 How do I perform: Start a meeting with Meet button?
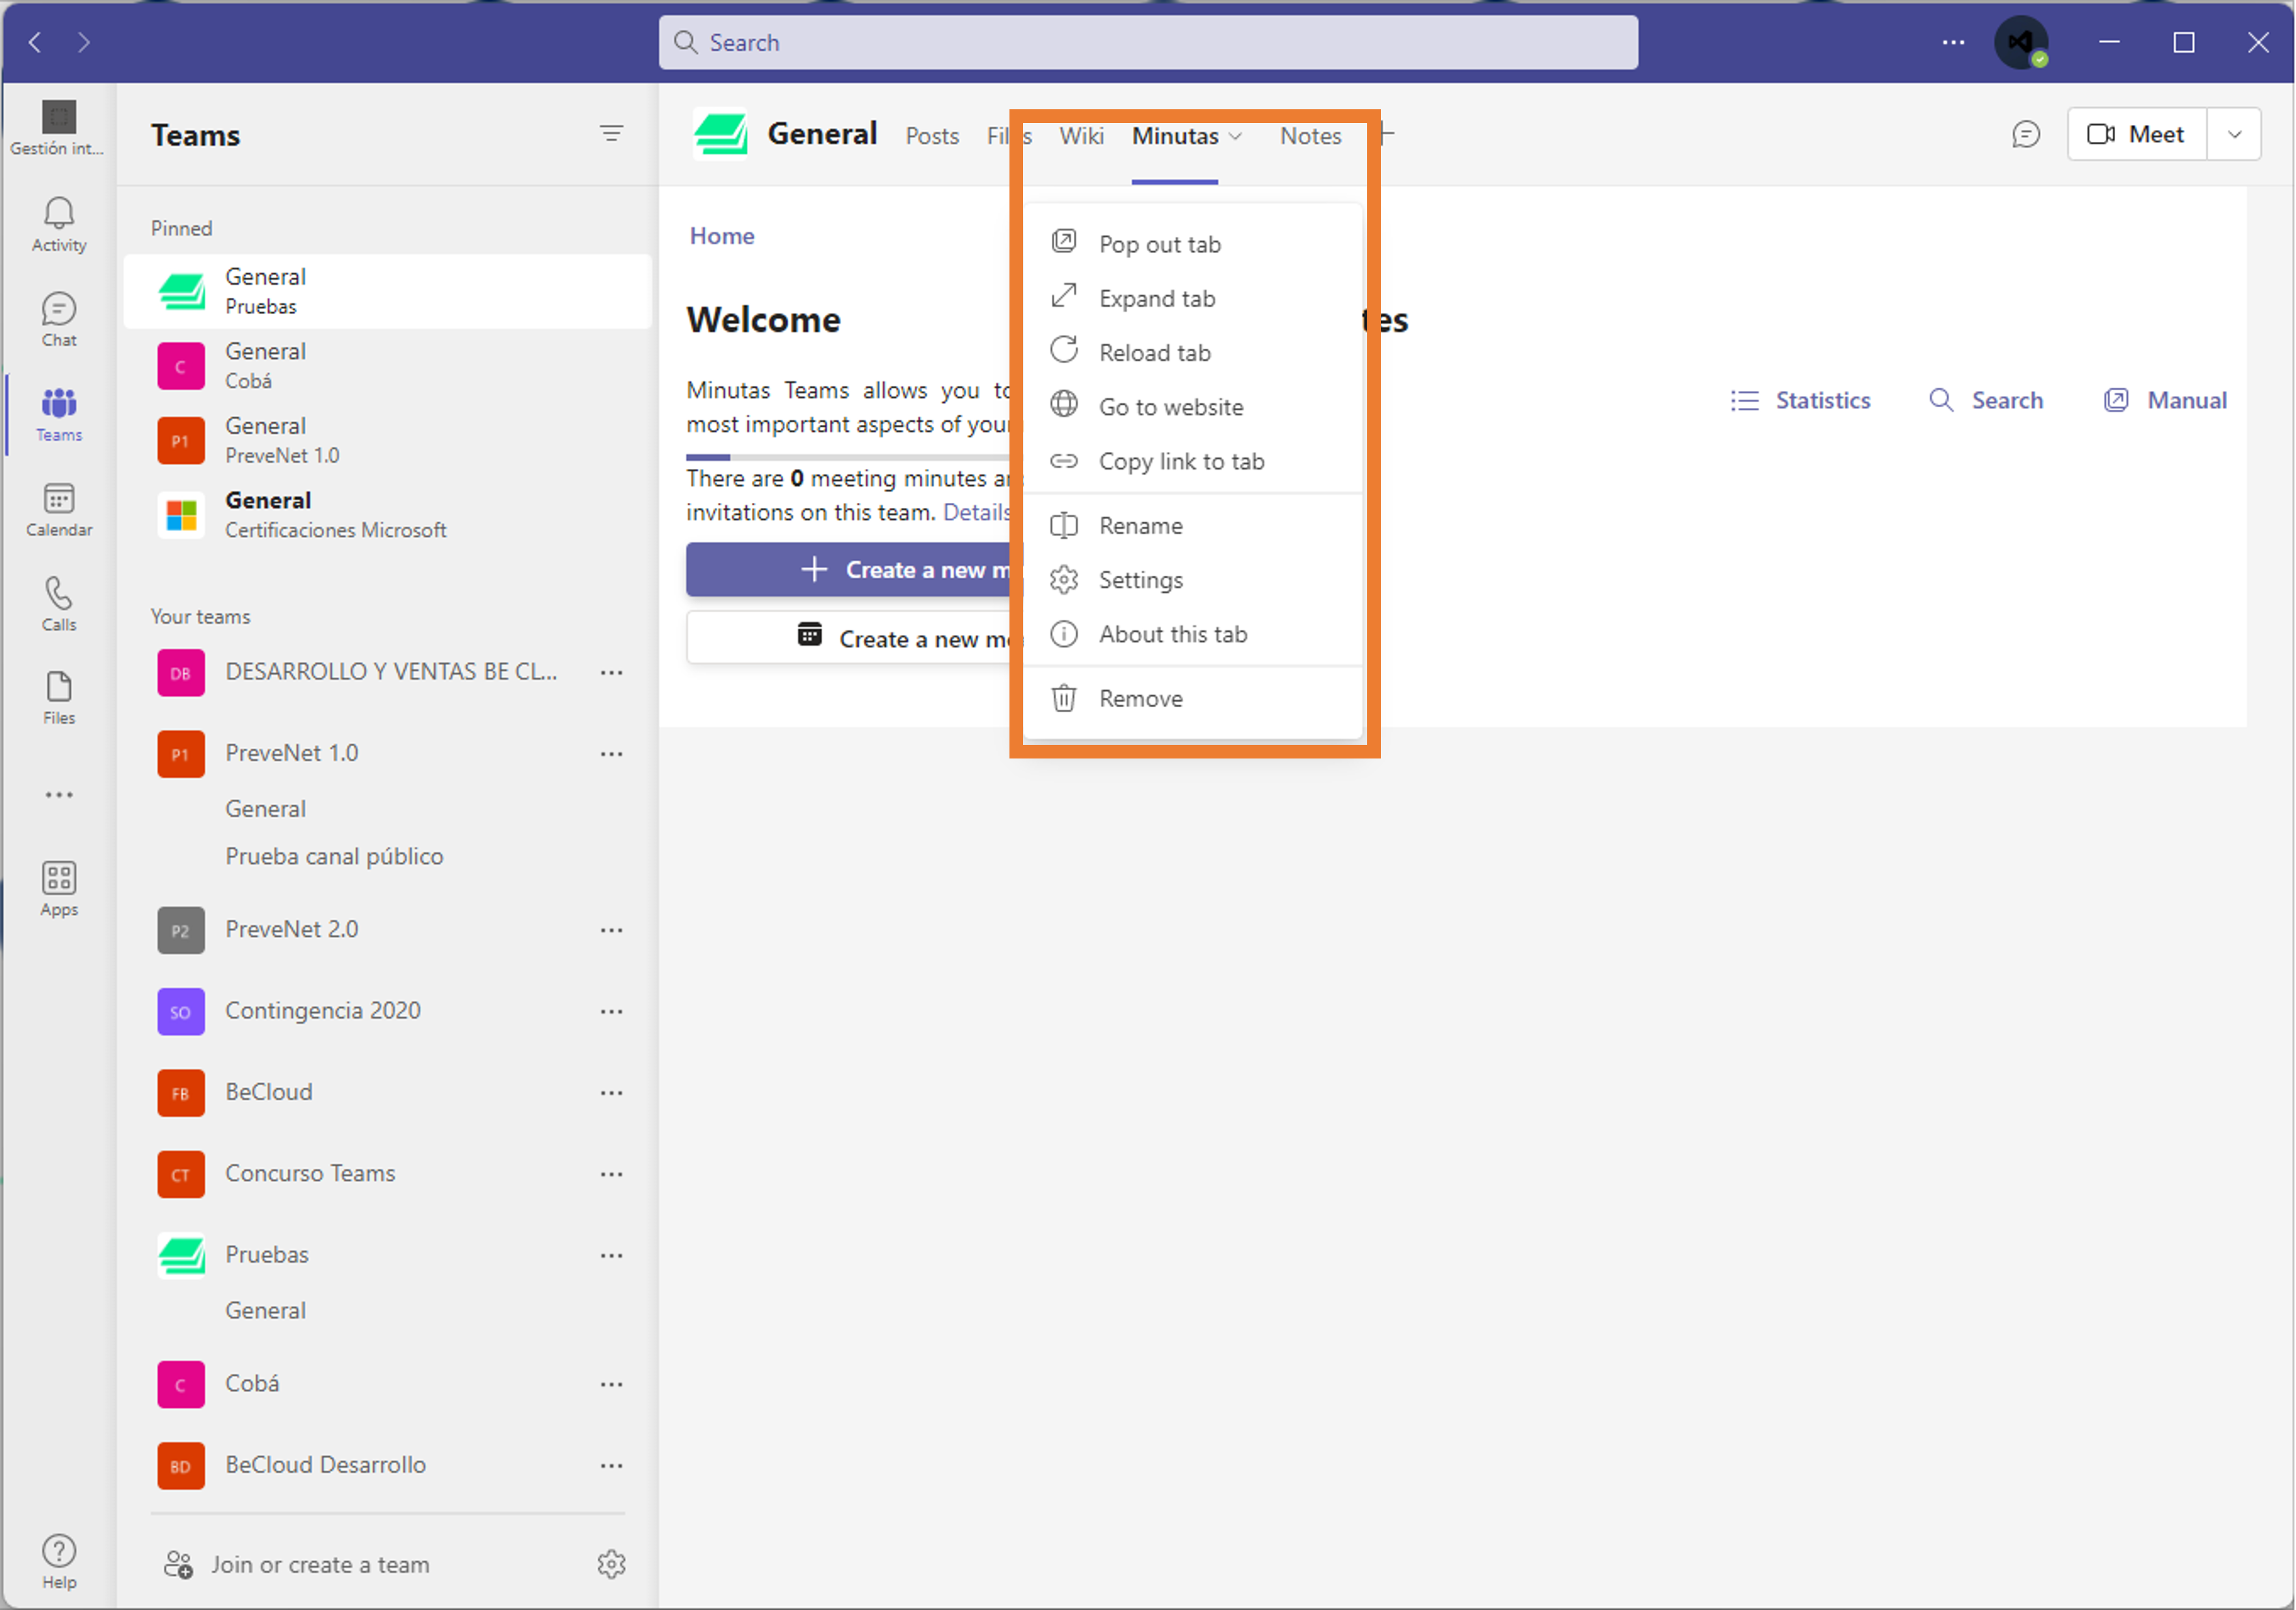coord(2136,134)
